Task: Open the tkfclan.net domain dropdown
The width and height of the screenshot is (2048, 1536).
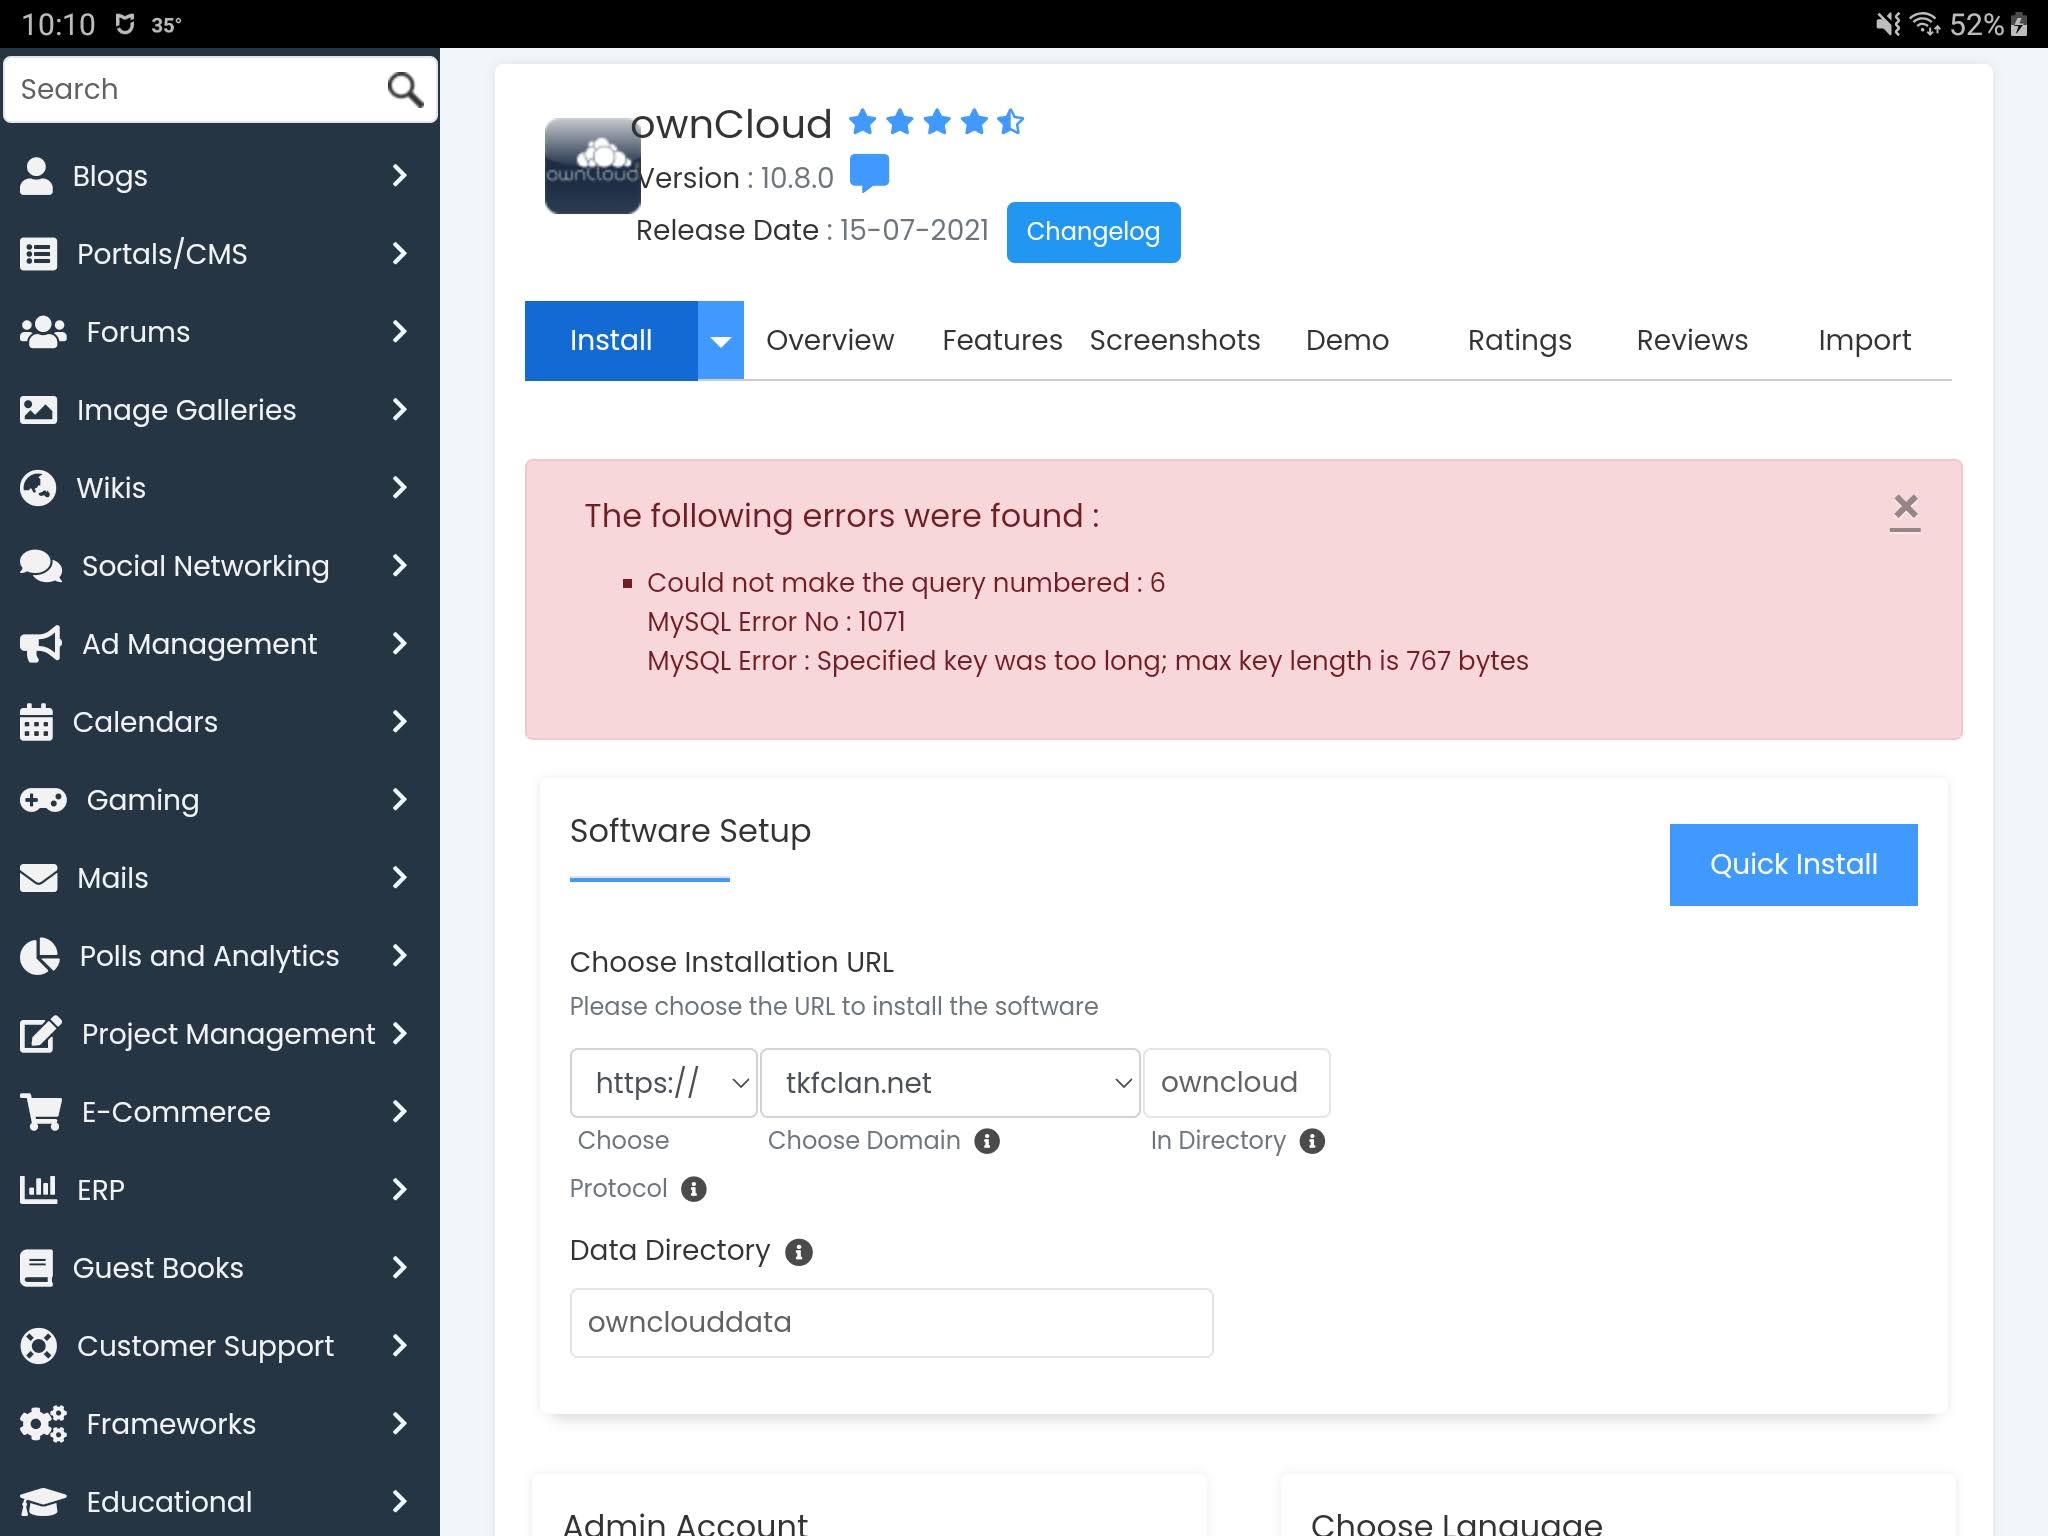Action: [949, 1083]
